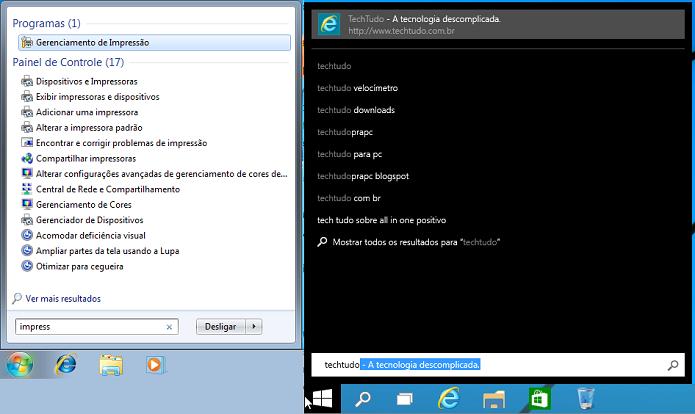Expand the shutdown options arrow next to Desligar
This screenshot has height=414, width=695.
[254, 327]
